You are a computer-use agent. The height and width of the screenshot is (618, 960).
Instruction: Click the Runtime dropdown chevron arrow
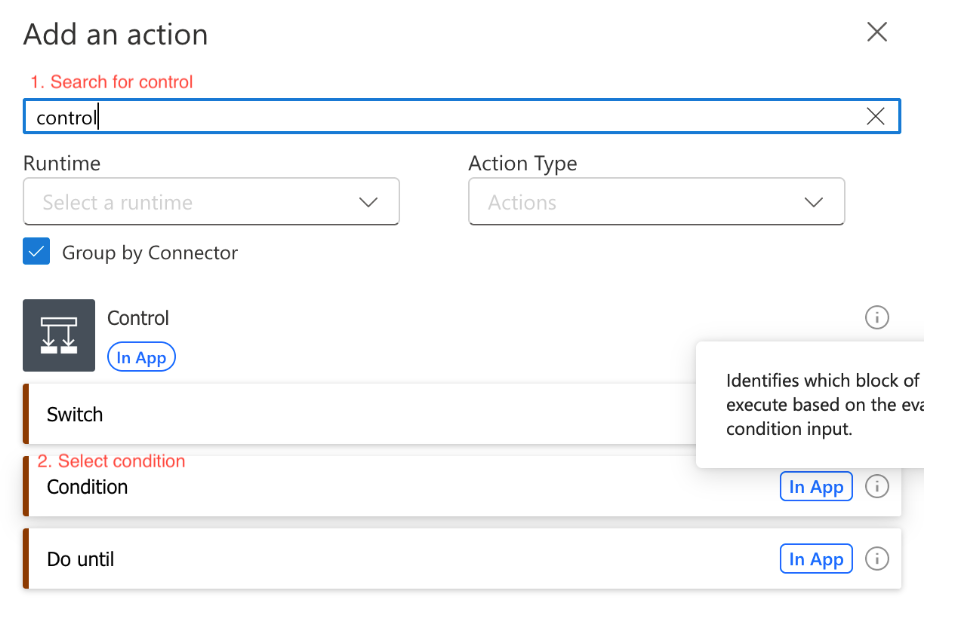[x=368, y=202]
